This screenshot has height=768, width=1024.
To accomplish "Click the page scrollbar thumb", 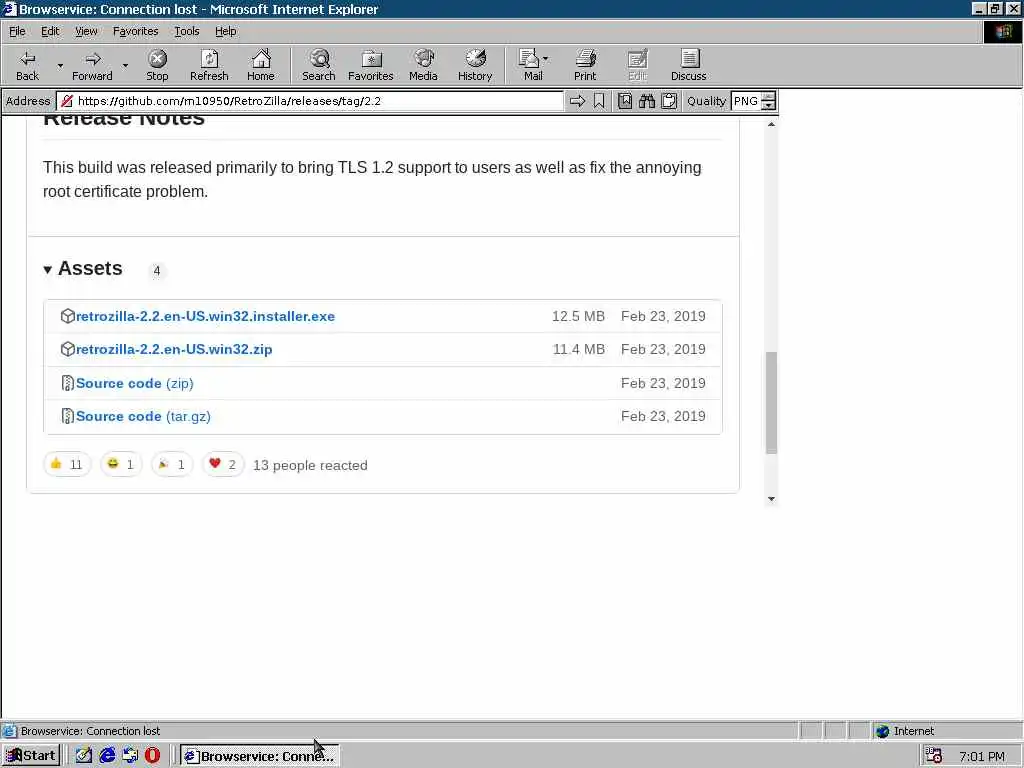I will 771,402.
